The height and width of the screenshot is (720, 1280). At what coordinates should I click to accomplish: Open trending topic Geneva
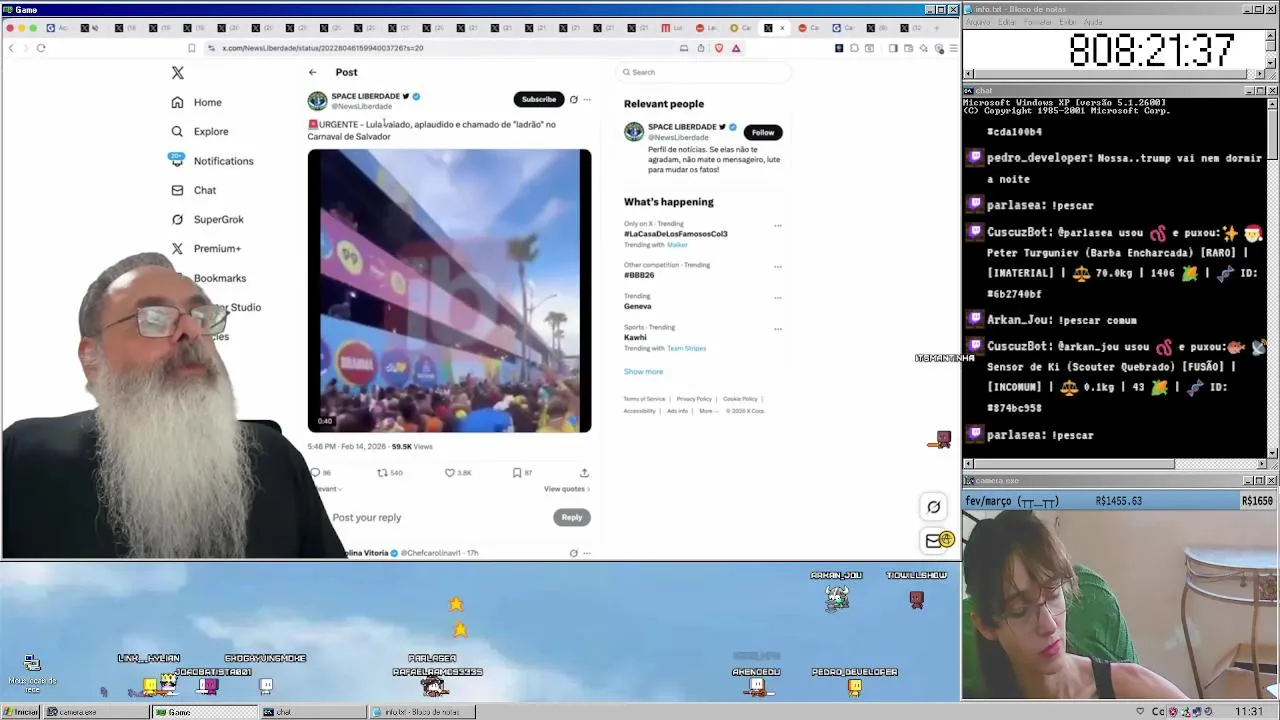click(x=637, y=306)
